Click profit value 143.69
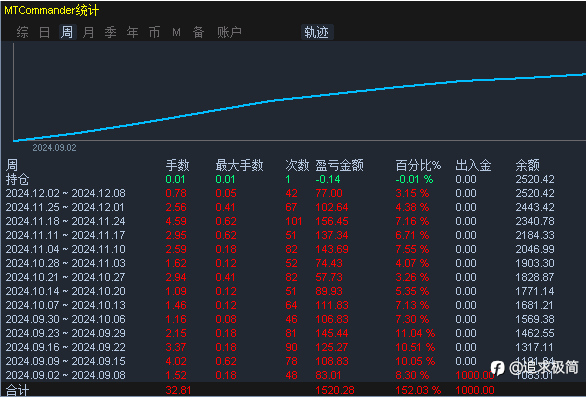Screen dimensions: 586x397 332,249
